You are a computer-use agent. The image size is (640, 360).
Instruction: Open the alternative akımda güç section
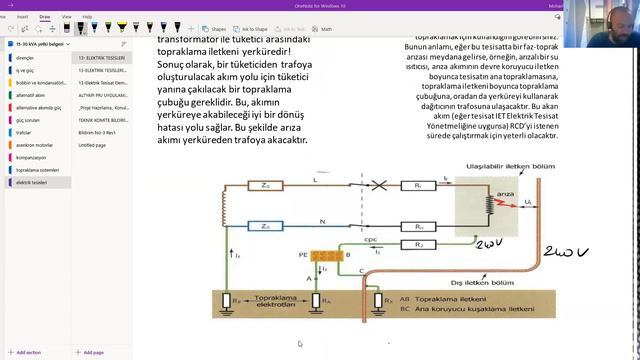coord(39,108)
